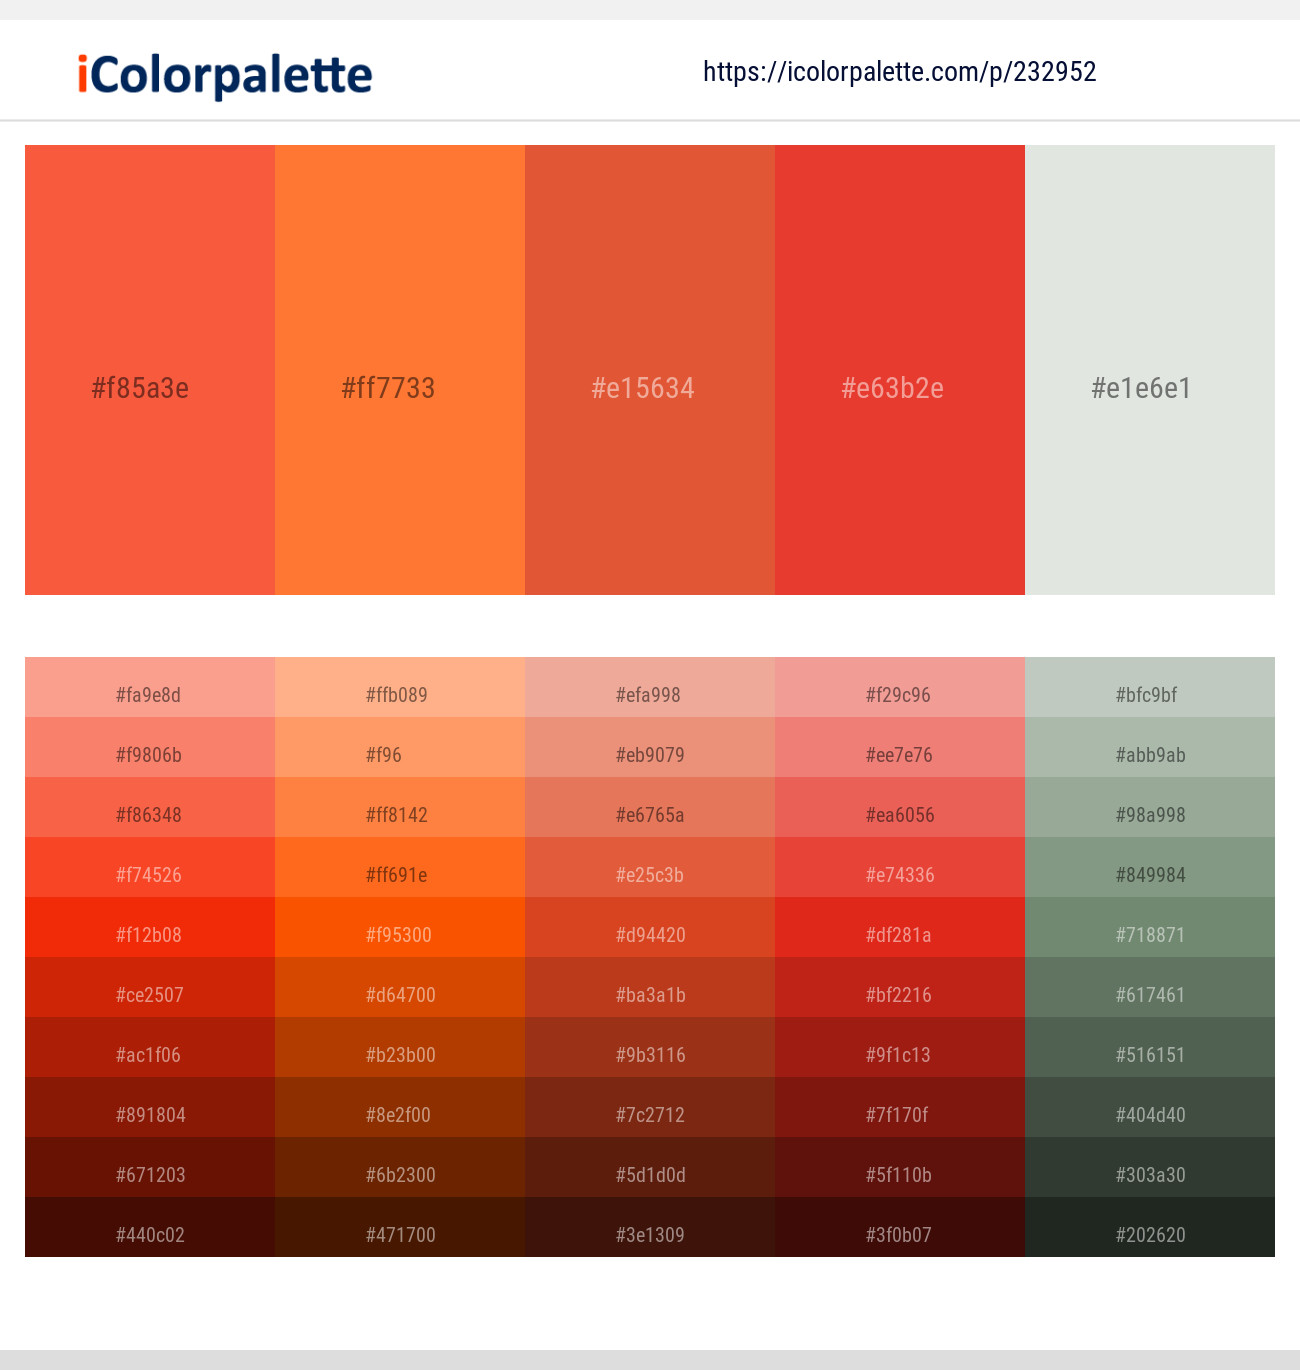Click the #efa998 shade swatch
The height and width of the screenshot is (1370, 1300).
[649, 694]
